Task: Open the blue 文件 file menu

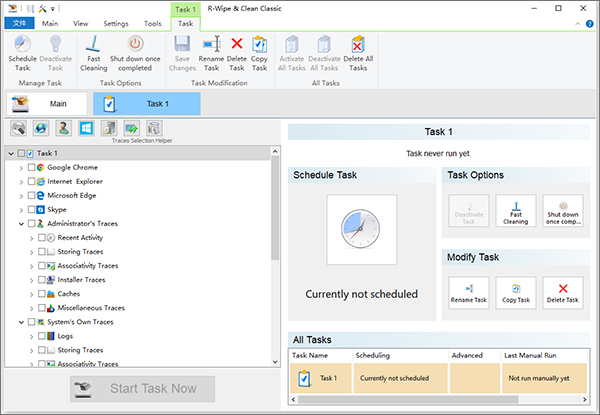Action: tap(20, 23)
